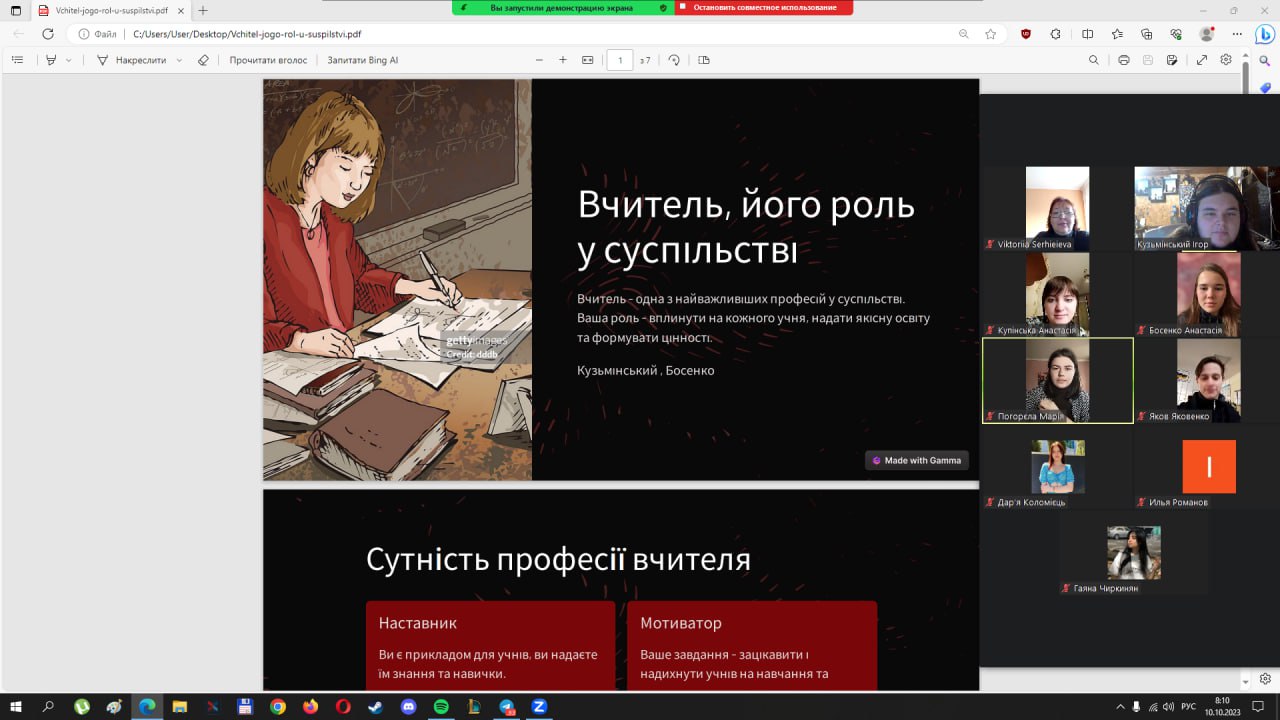Toggle Edge split screen
The image size is (1280, 720).
coord(1088,34)
